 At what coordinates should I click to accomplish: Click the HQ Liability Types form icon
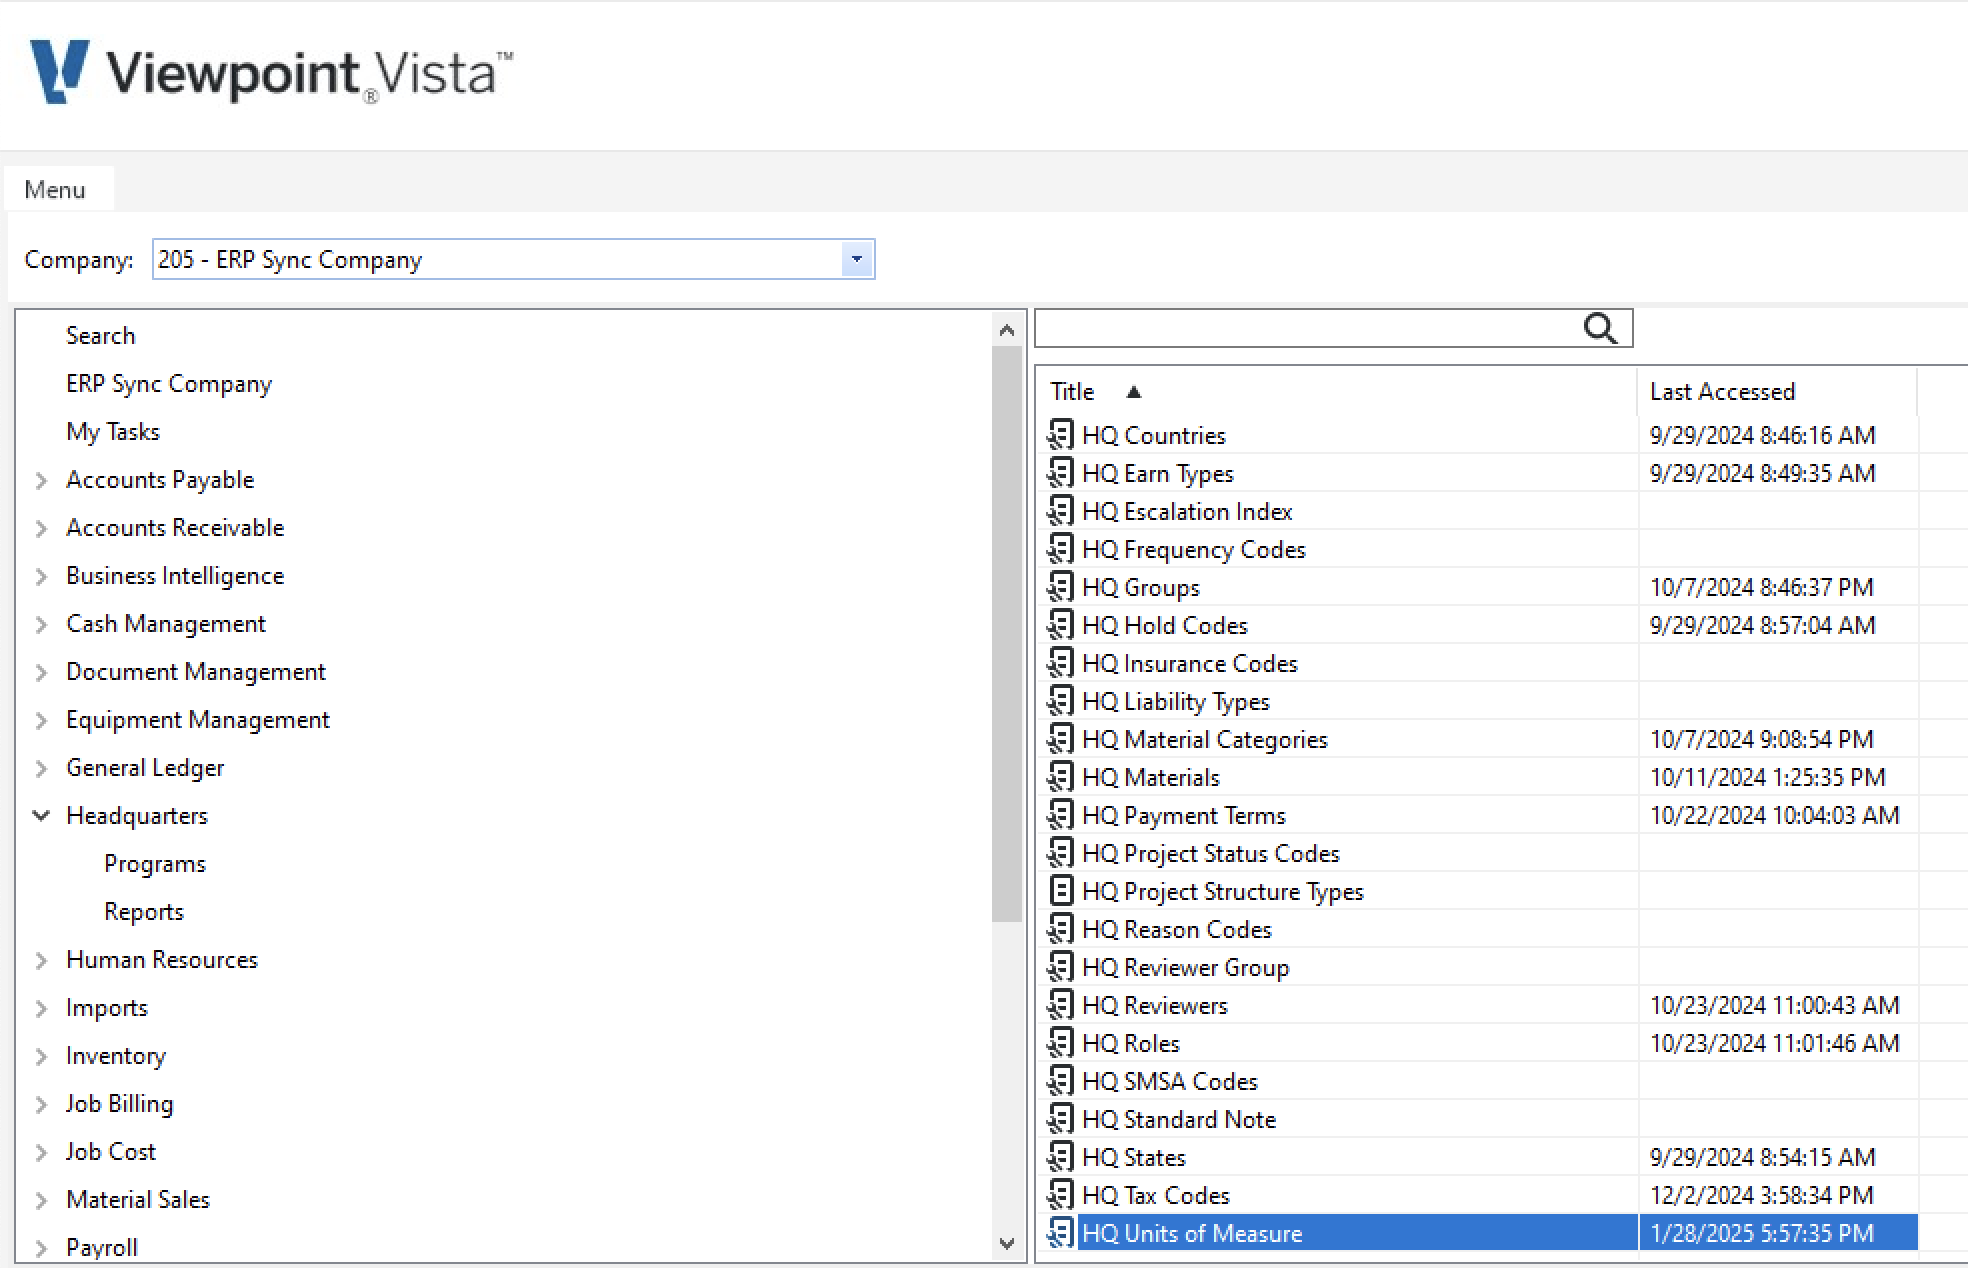(x=1061, y=701)
